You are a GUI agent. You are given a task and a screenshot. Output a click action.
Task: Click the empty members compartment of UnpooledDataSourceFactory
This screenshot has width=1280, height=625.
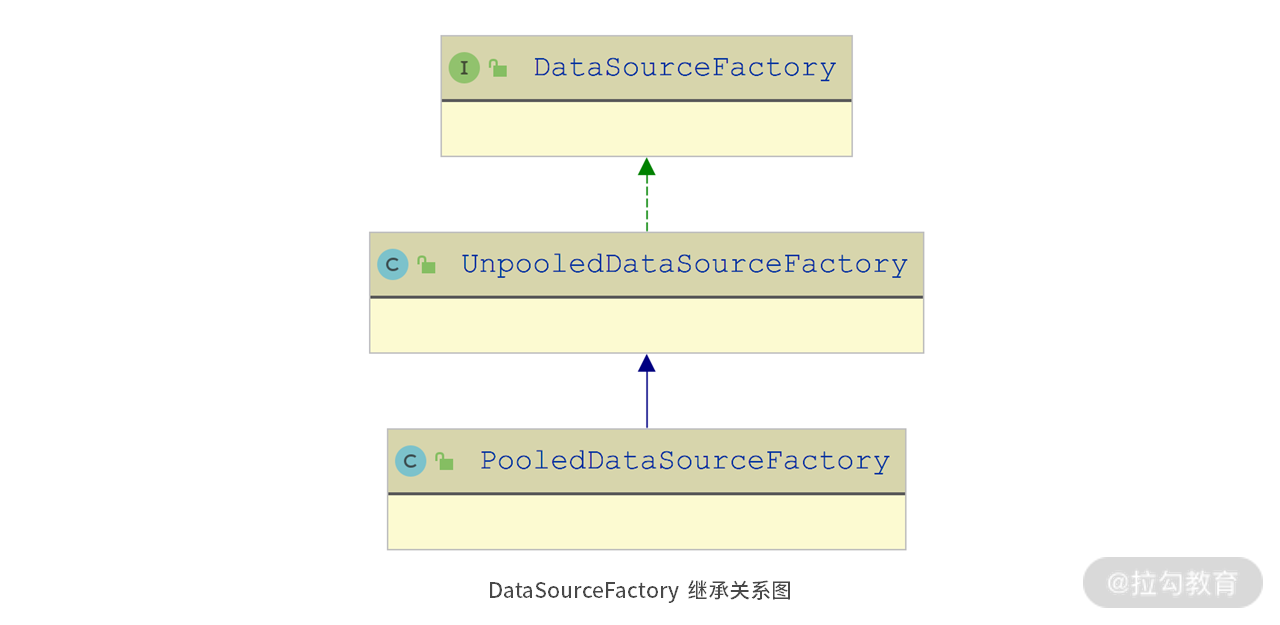pyautogui.click(x=646, y=325)
